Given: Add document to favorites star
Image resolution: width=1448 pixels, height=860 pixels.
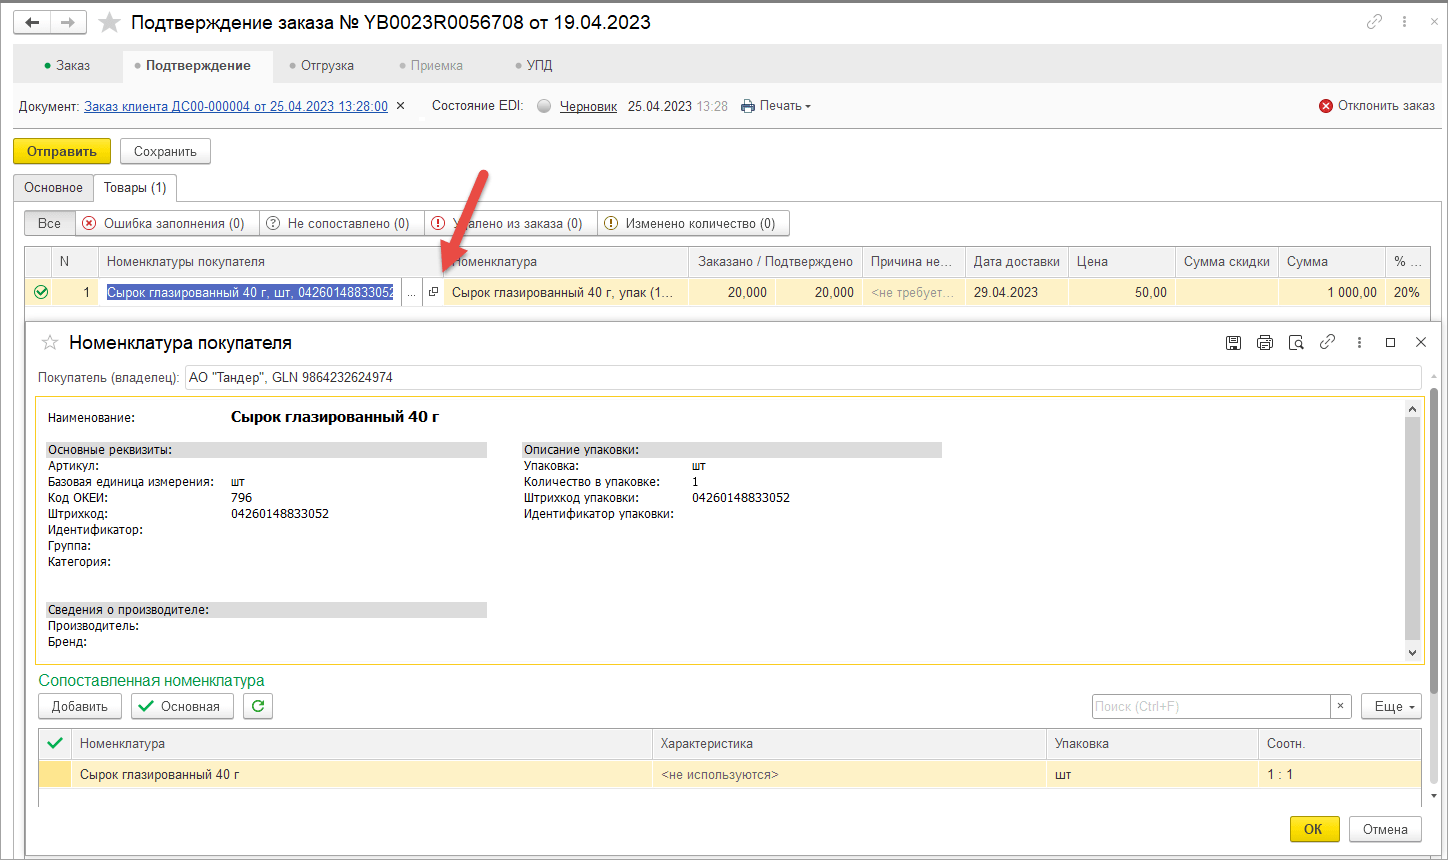Looking at the screenshot, I should pos(111,22).
